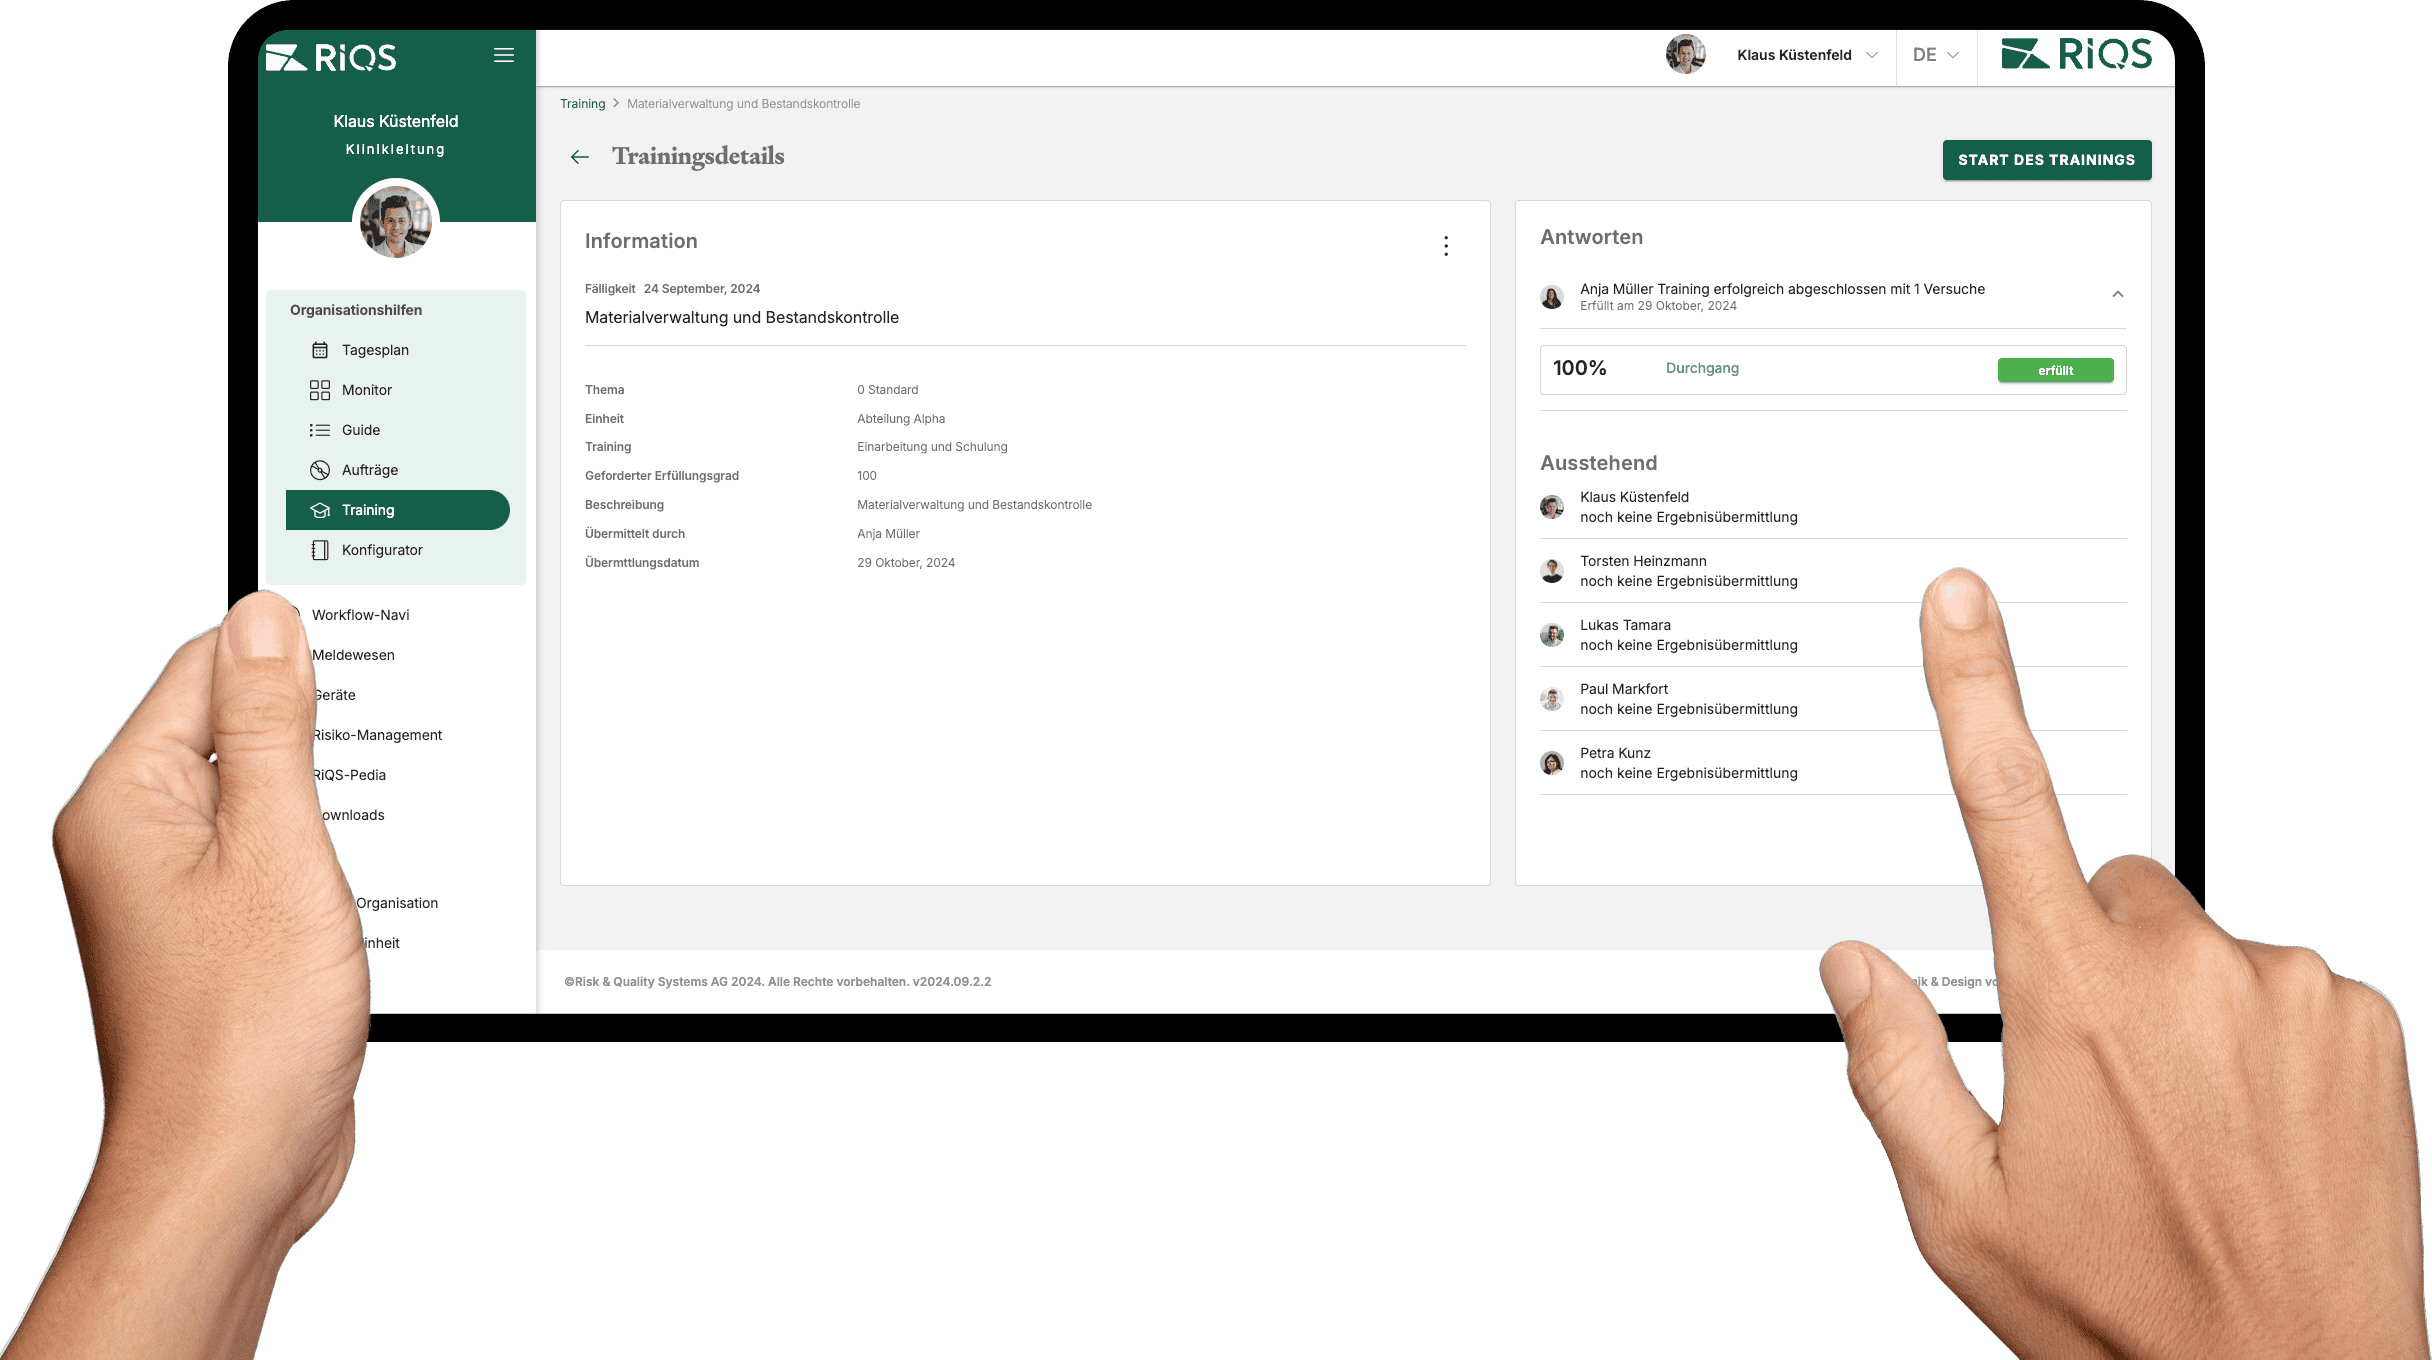2432x1360 pixels.
Task: Select Workflow-Navi in the sidebar
Action: (x=360, y=615)
